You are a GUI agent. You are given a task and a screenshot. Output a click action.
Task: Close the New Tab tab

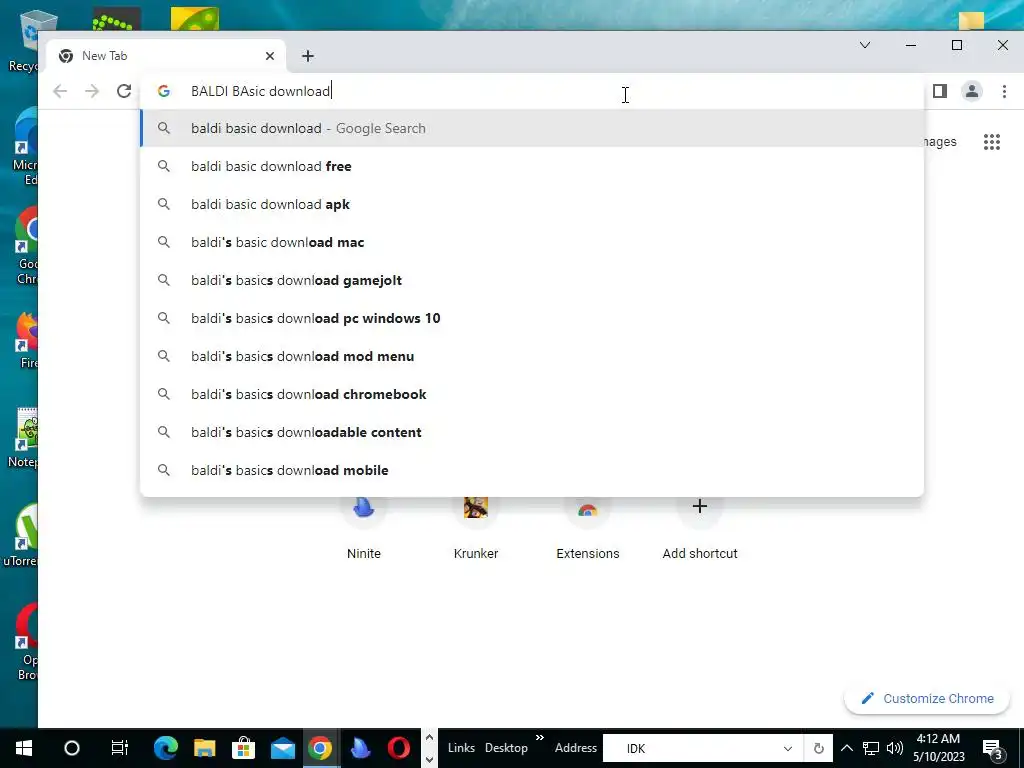coord(270,56)
